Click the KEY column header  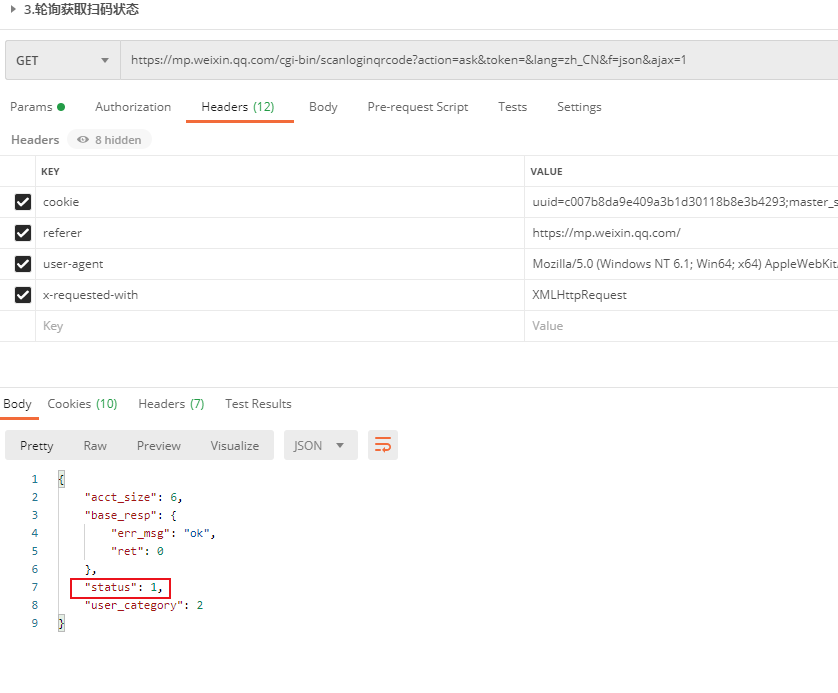tap(50, 172)
